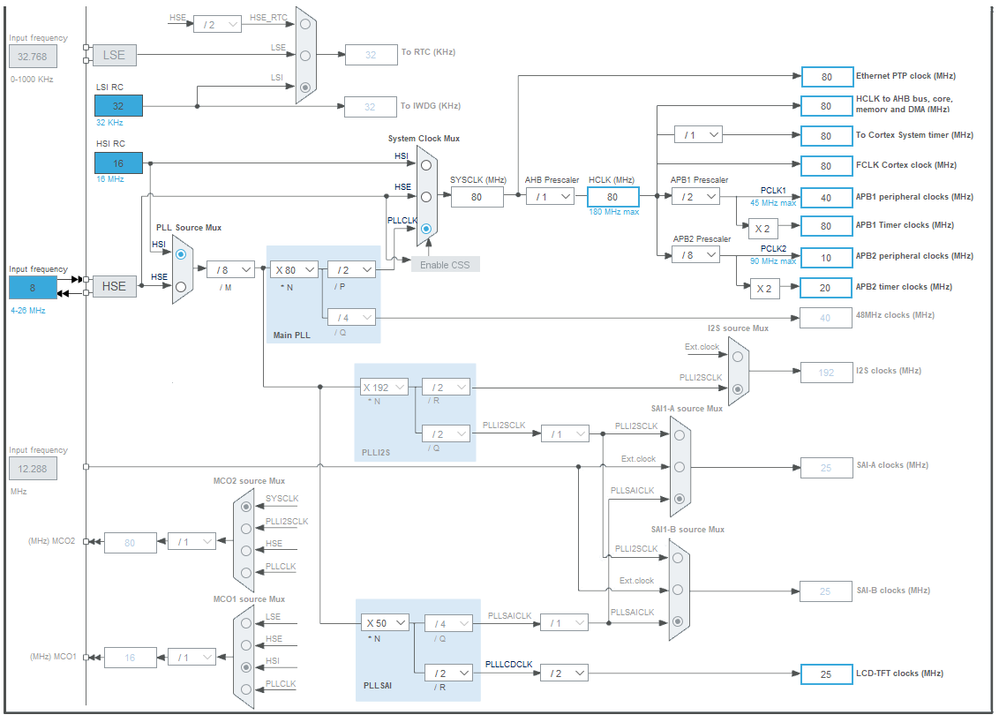This screenshot has width=999, height=716.
Task: Click the 48MHz clocks value field
Action: 826,317
